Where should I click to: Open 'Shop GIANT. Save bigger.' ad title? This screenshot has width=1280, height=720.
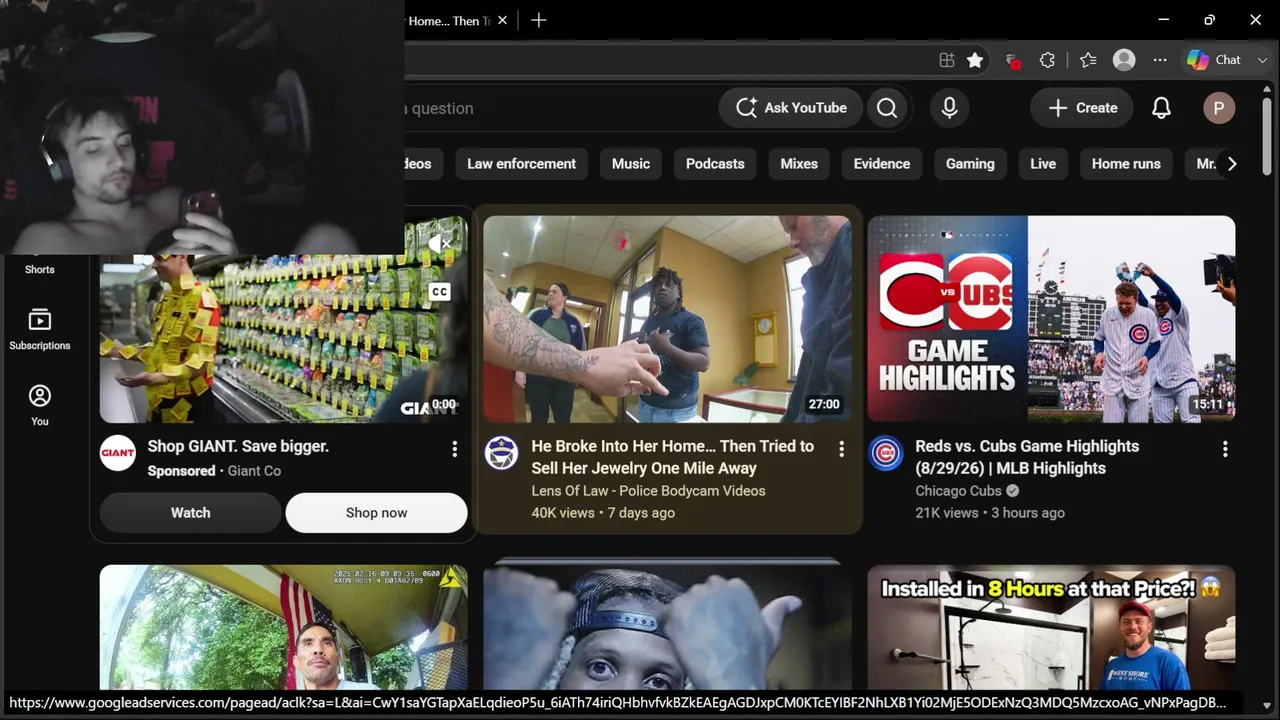tap(238, 446)
